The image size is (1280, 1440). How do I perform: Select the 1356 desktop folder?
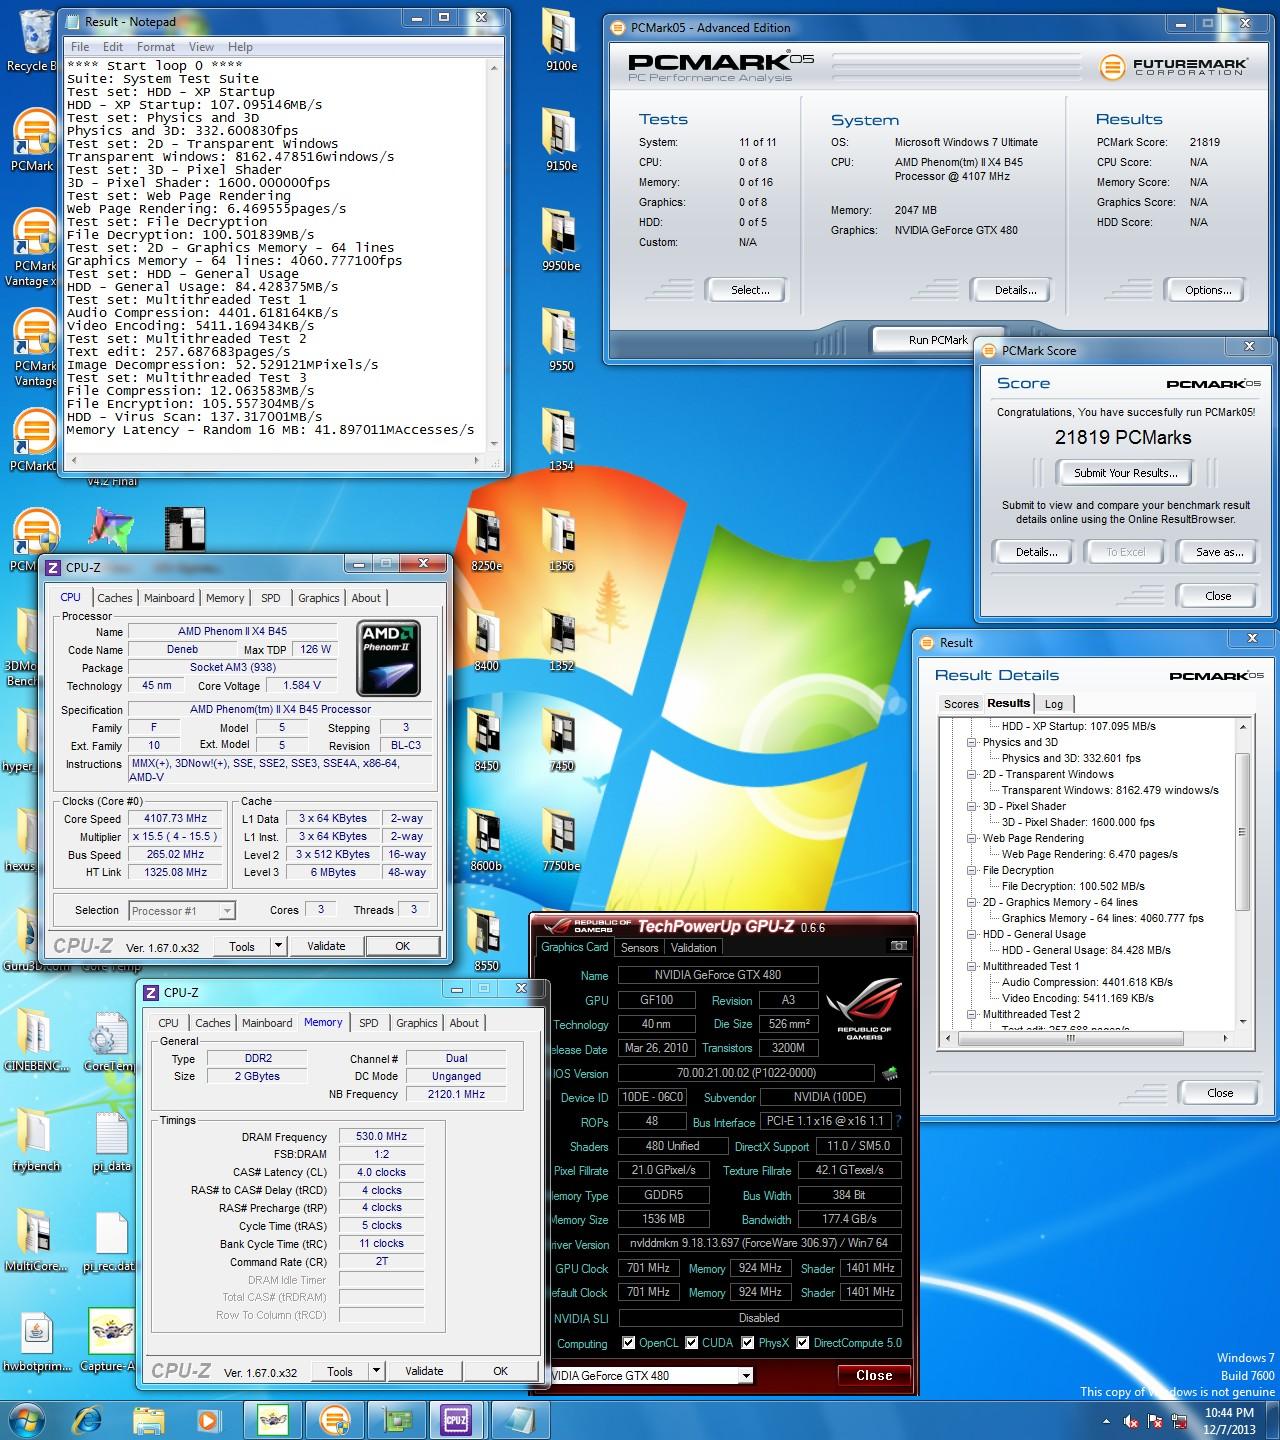561,542
